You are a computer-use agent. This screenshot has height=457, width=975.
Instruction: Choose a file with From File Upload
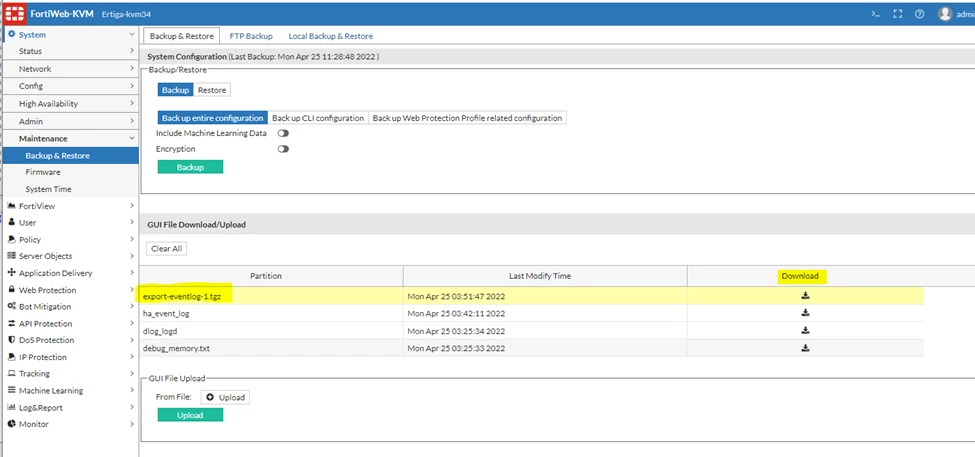pyautogui.click(x=225, y=397)
